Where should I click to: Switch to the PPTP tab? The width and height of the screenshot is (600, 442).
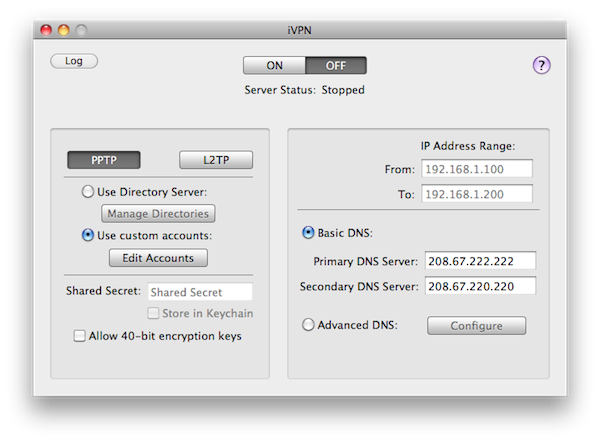point(103,160)
